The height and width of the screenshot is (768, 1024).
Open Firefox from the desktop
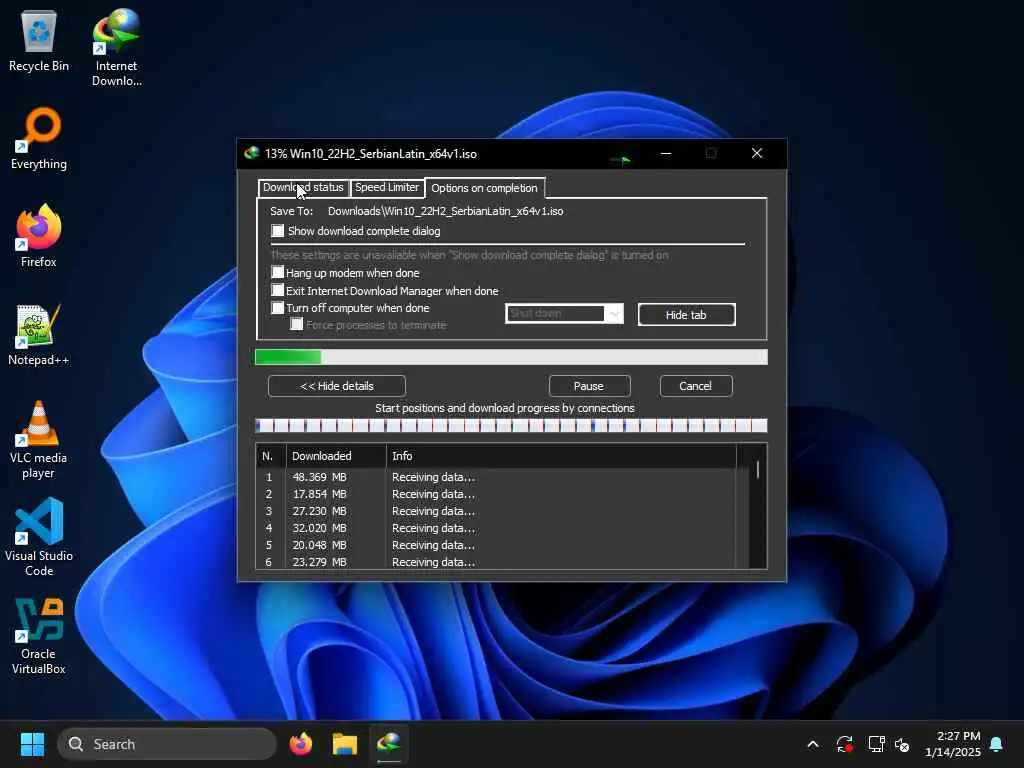click(x=39, y=236)
